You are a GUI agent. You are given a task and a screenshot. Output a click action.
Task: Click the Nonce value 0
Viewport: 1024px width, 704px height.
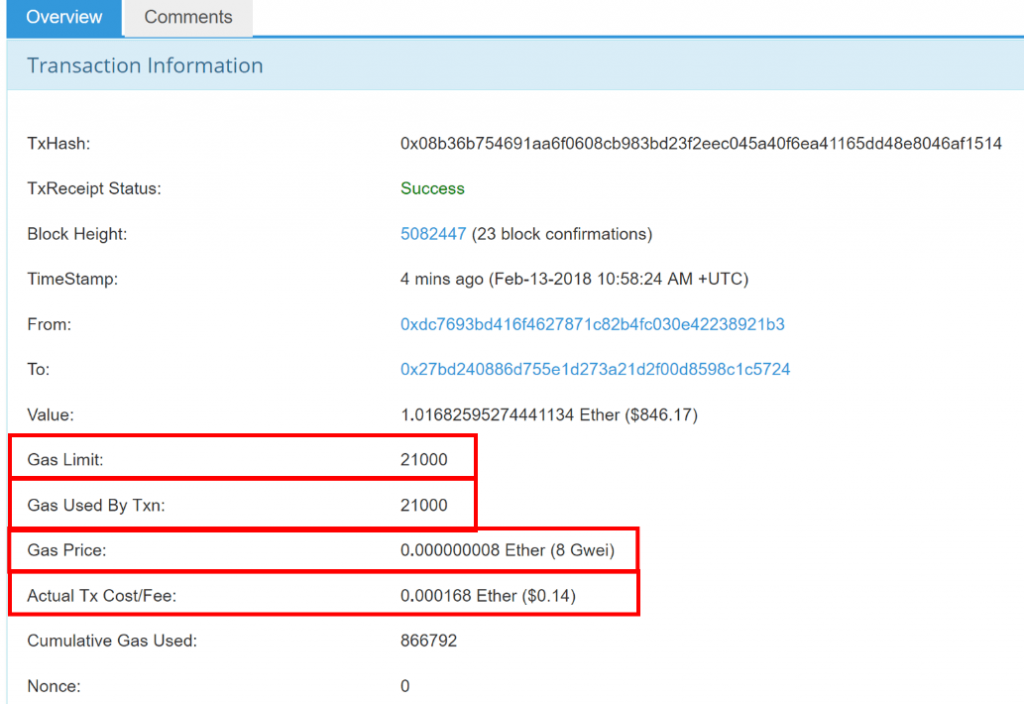[405, 686]
